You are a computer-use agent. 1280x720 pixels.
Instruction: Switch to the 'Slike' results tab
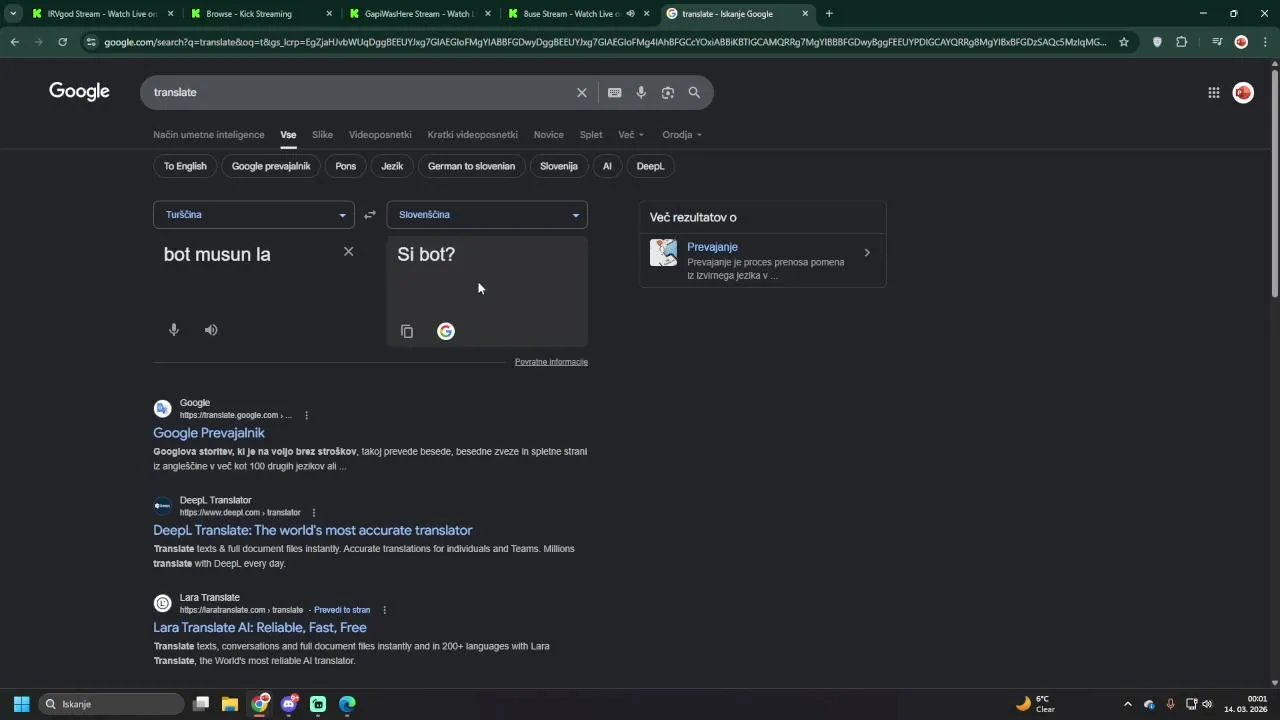tap(322, 135)
